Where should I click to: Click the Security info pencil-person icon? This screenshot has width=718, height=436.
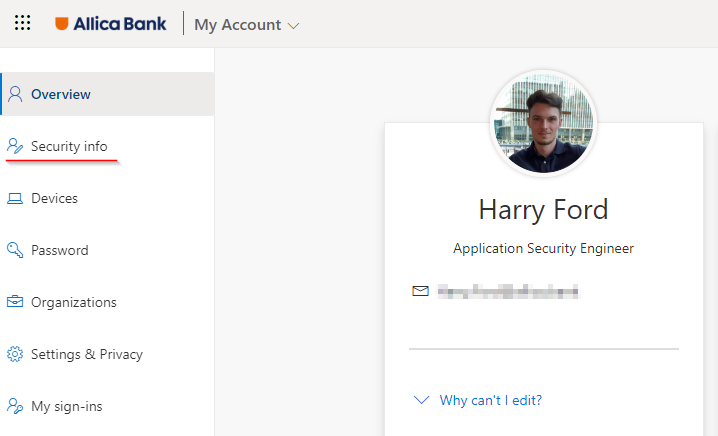pos(15,146)
